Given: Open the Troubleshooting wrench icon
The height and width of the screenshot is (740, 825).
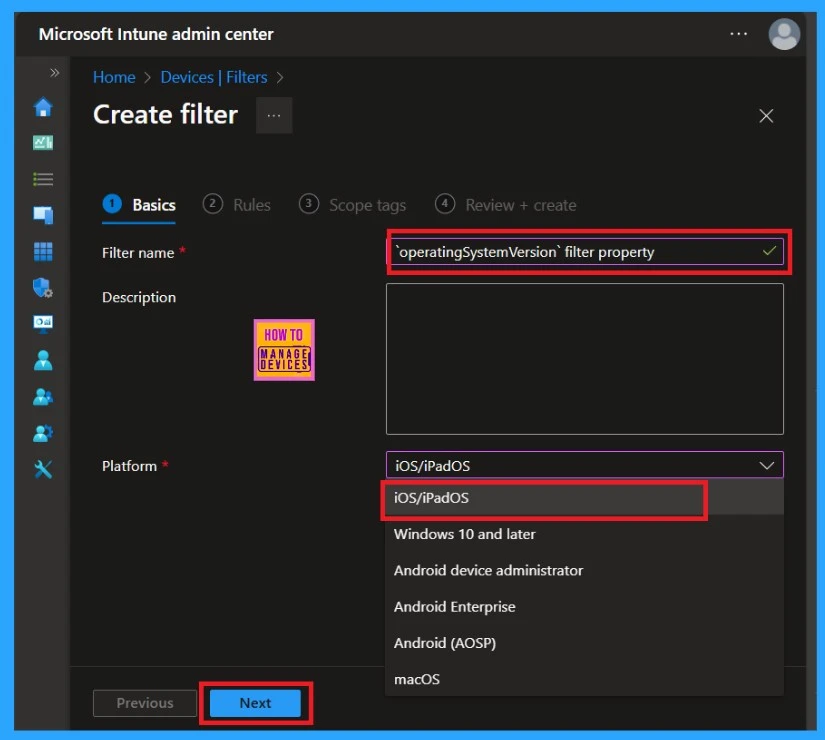Looking at the screenshot, I should coord(43,469).
